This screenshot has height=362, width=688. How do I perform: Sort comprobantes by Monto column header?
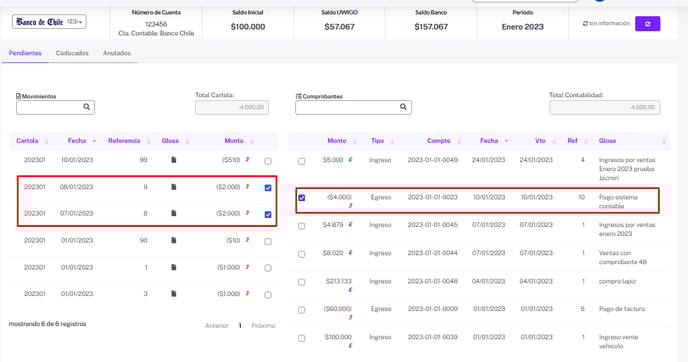coord(337,141)
